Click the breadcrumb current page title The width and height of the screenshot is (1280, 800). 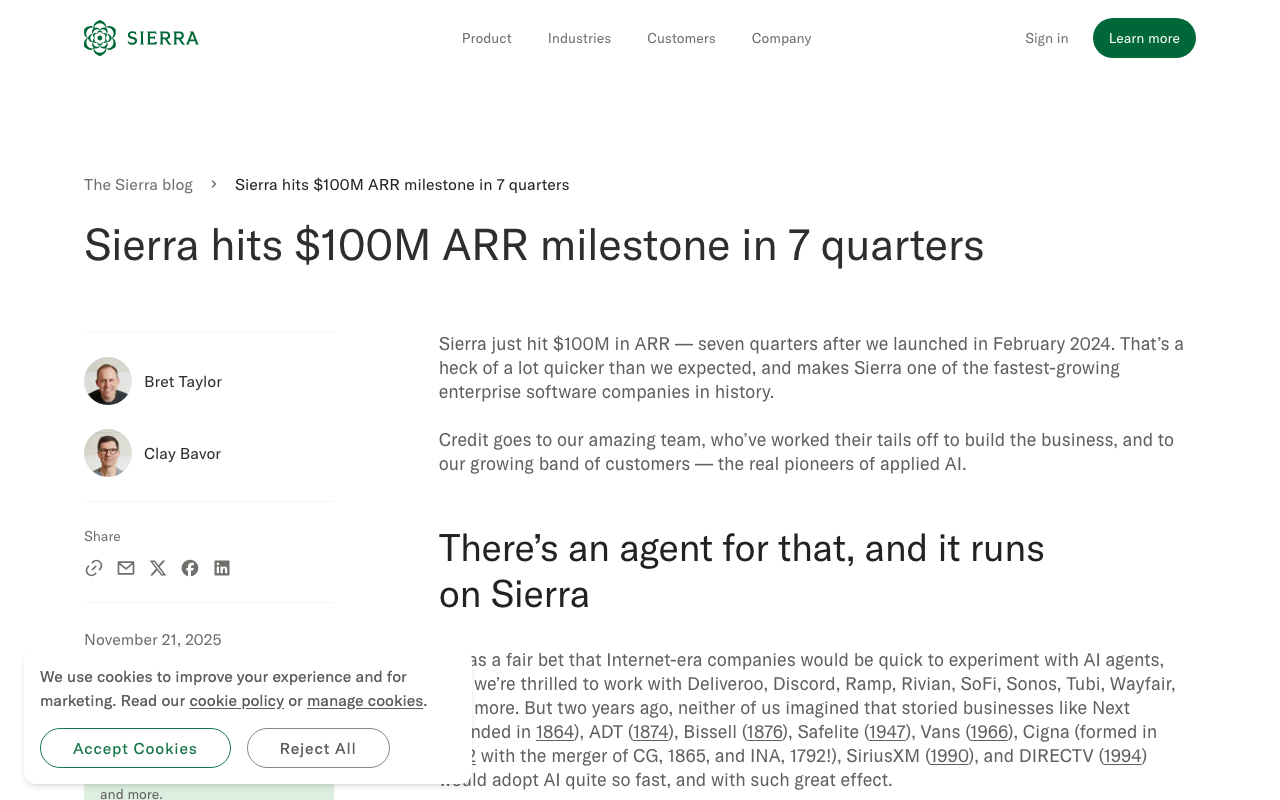[x=402, y=184]
